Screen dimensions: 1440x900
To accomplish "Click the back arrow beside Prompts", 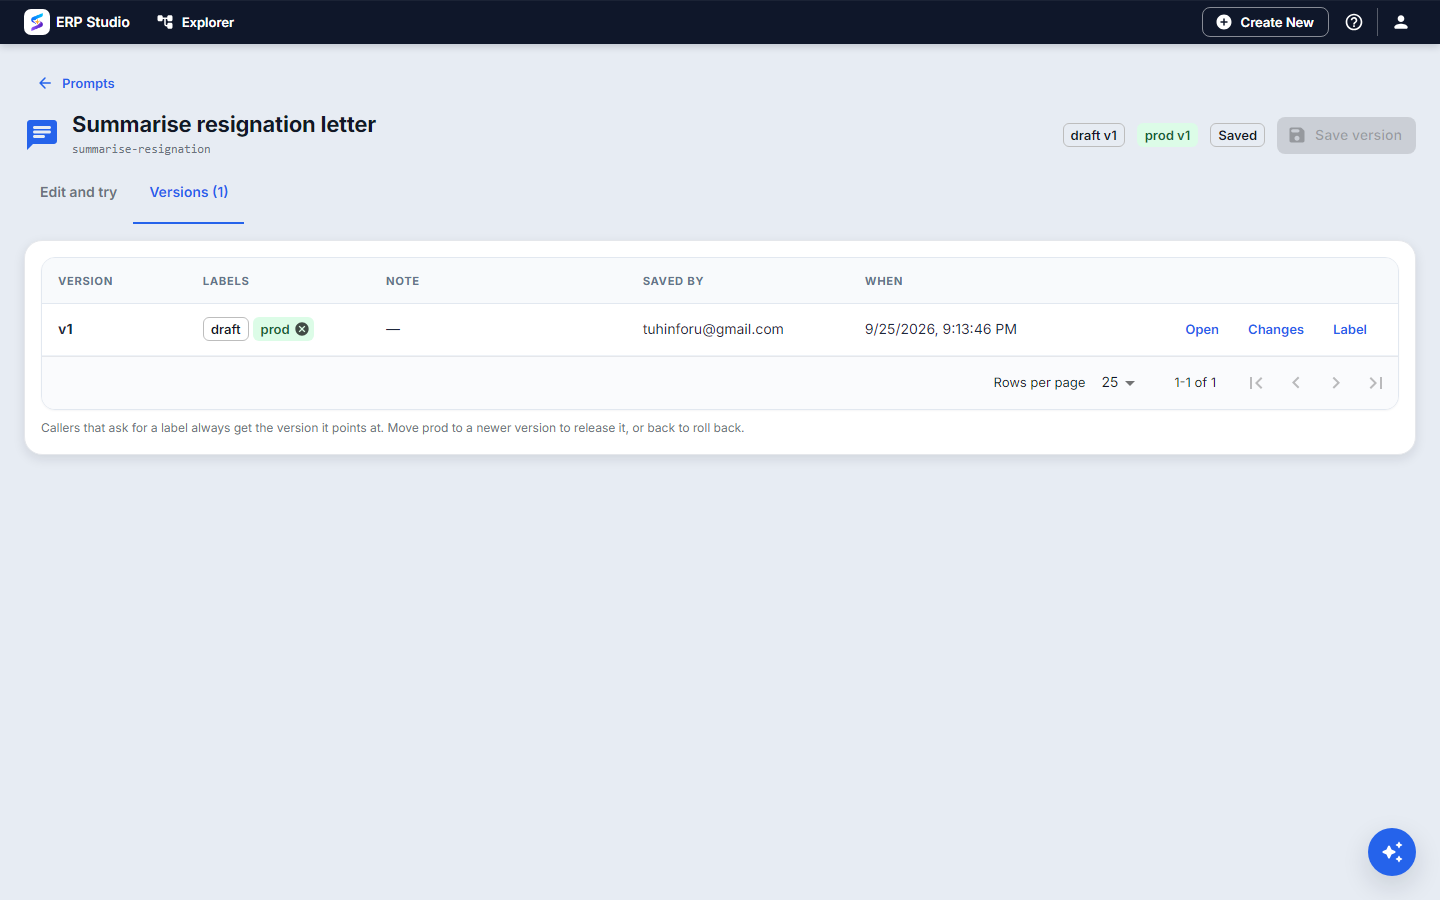I will pos(45,83).
